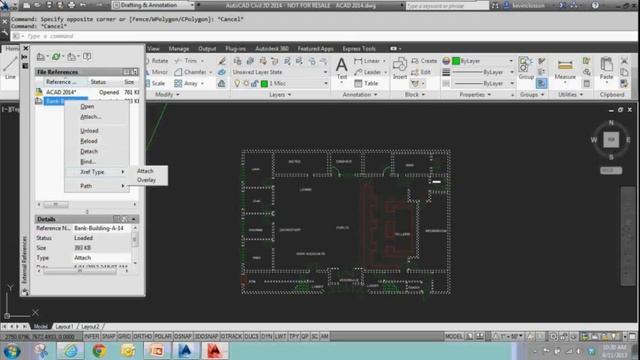Click the ViewCube top face
Image resolution: width=640 pixels, height=360 pixels.
[x=611, y=140]
